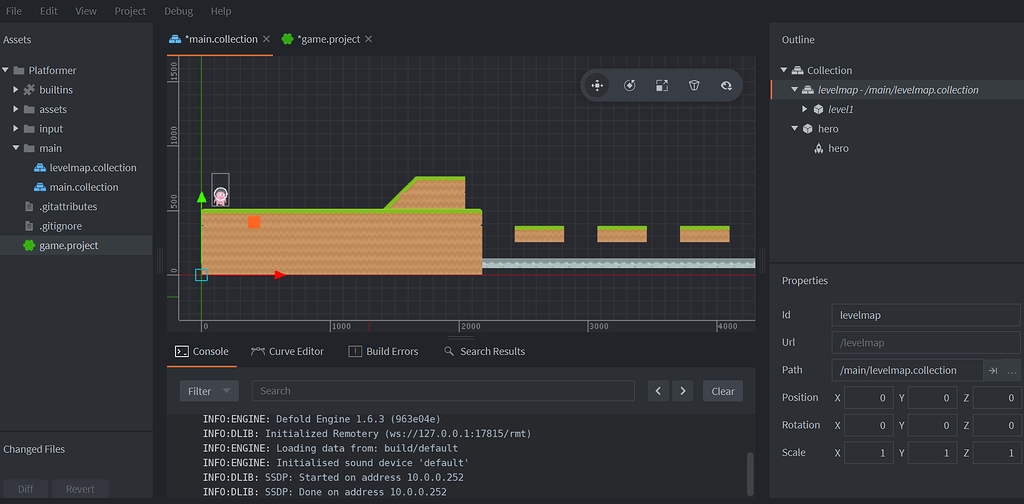The image size is (1024, 504).
Task: Click the previous search result arrow
Action: pos(657,391)
